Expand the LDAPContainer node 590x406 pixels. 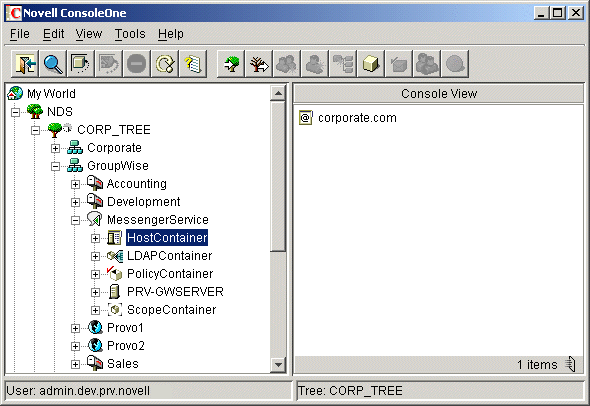point(95,257)
